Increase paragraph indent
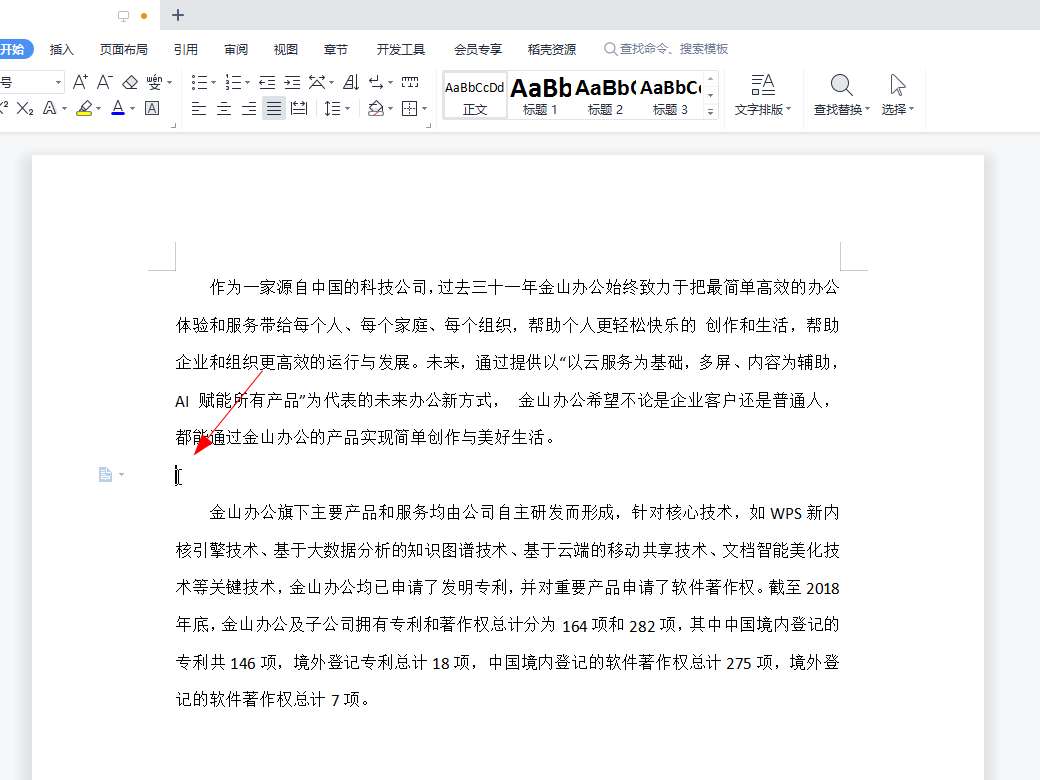Viewport: 1040px width, 780px height. 292,82
